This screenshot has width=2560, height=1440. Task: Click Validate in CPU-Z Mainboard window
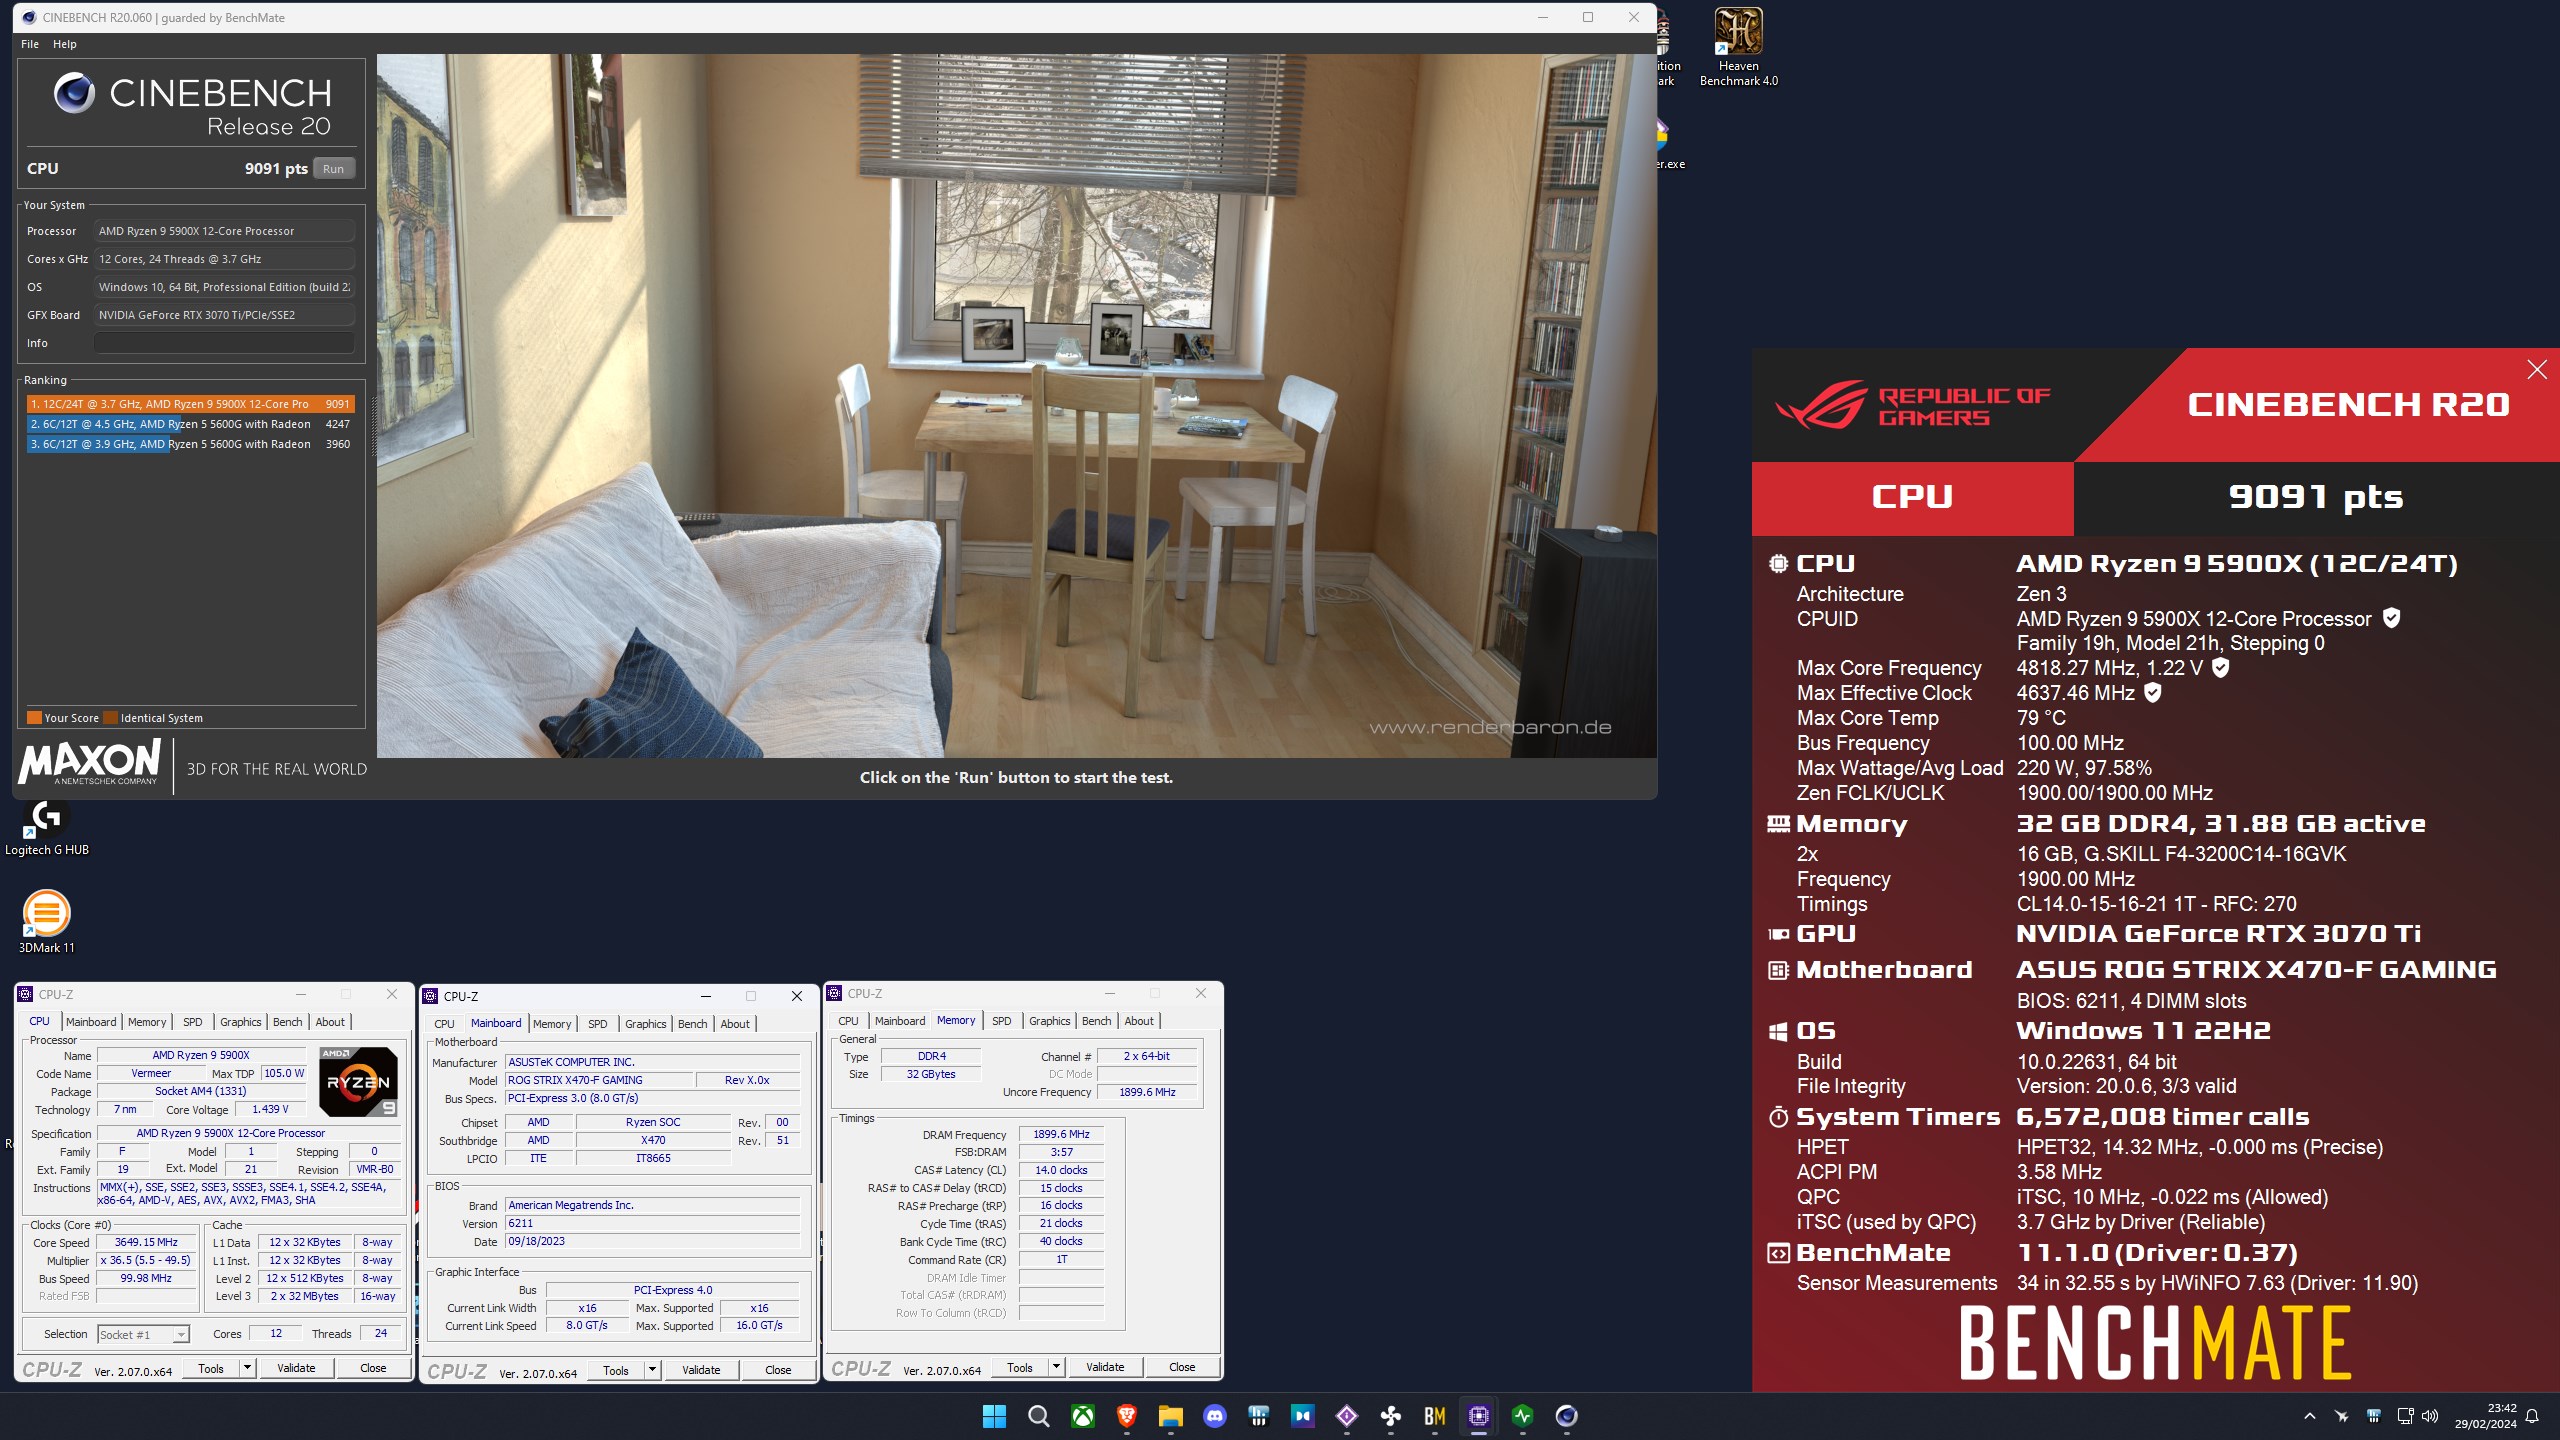(x=701, y=1370)
